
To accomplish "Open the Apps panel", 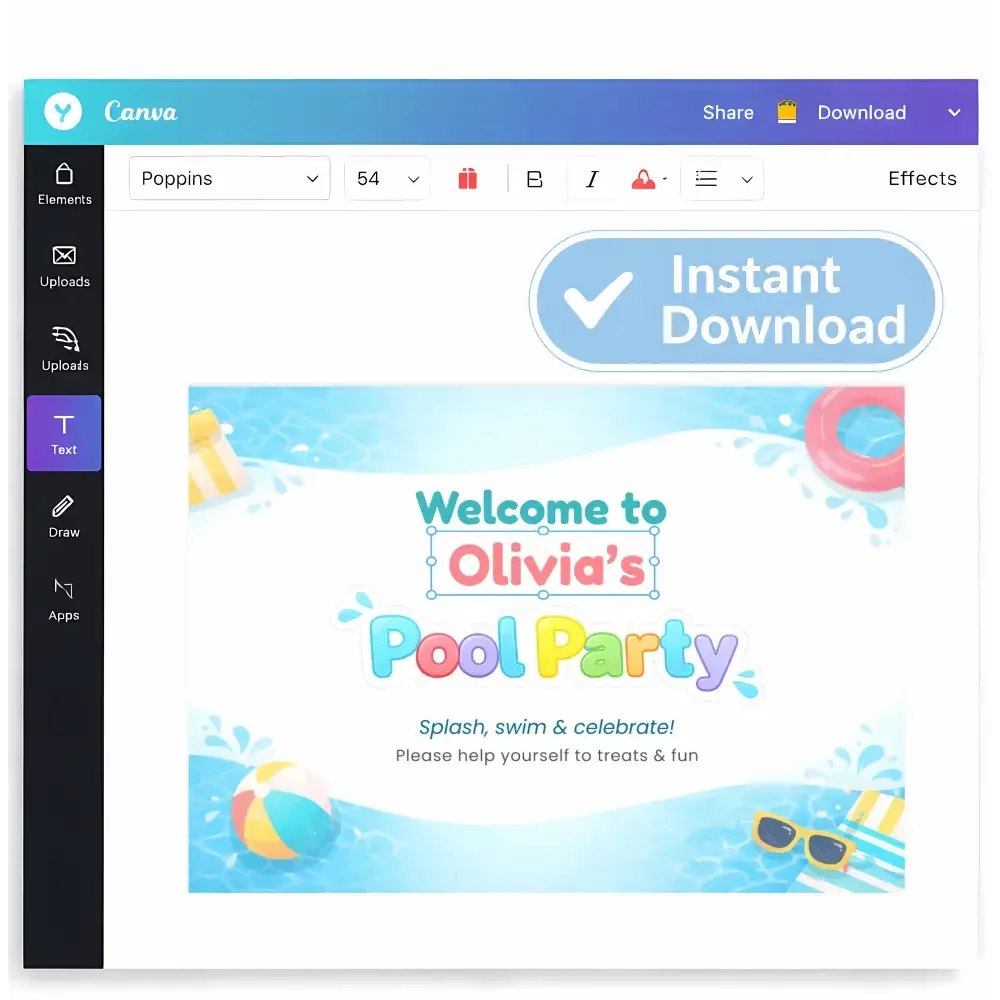I will click(x=64, y=599).
